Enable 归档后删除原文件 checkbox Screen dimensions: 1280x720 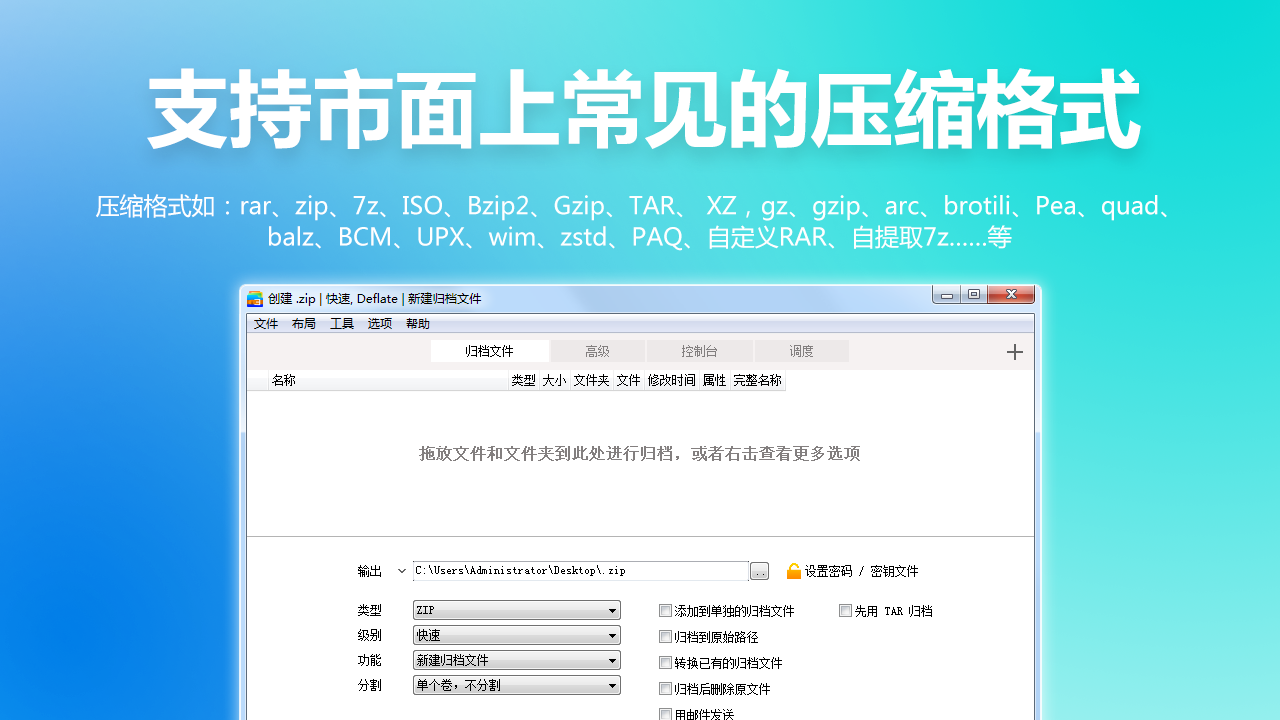click(665, 688)
